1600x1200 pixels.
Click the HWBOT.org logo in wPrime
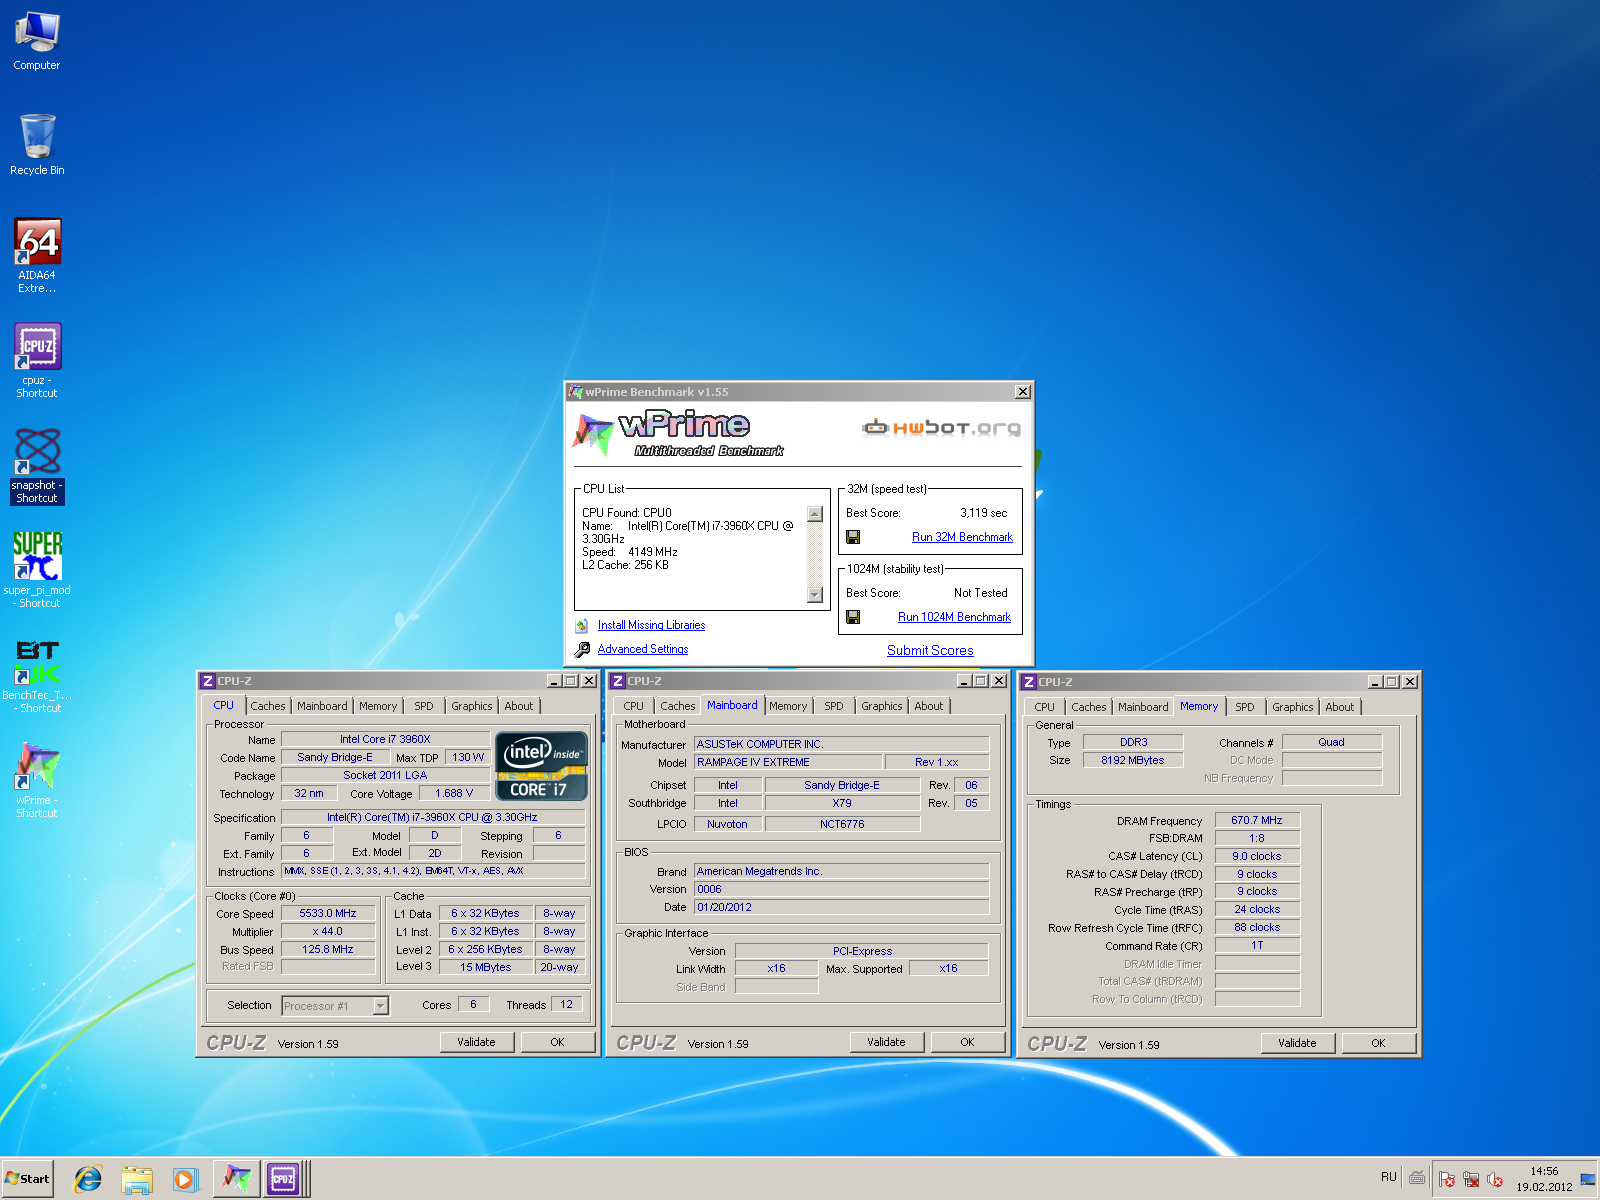(x=941, y=428)
